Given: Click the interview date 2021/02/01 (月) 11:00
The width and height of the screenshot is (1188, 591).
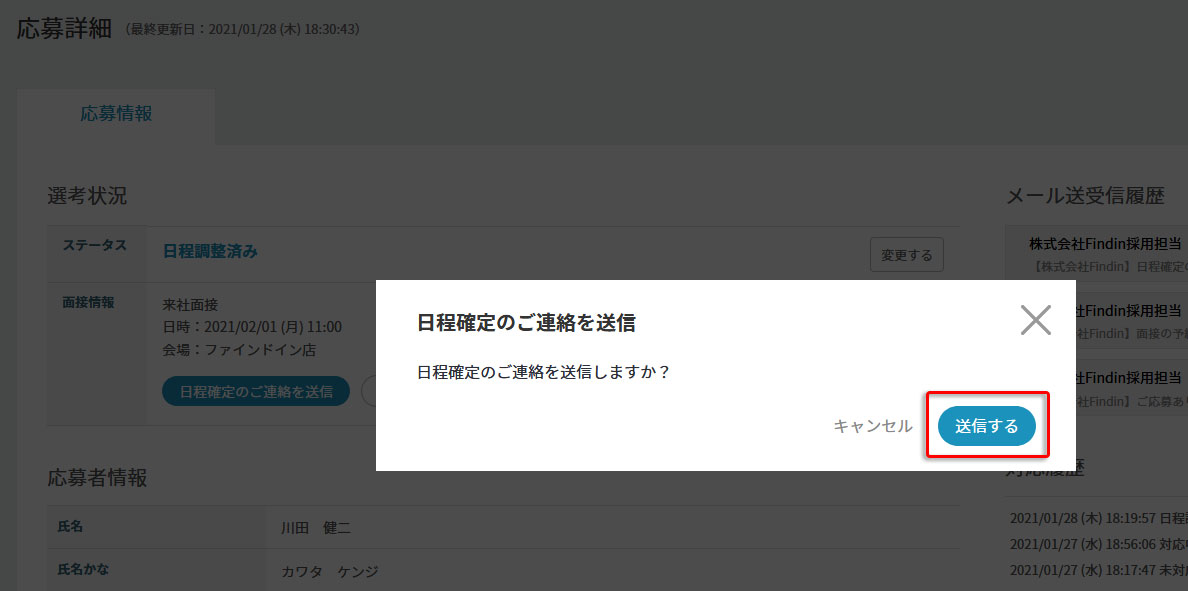Looking at the screenshot, I should tap(252, 327).
